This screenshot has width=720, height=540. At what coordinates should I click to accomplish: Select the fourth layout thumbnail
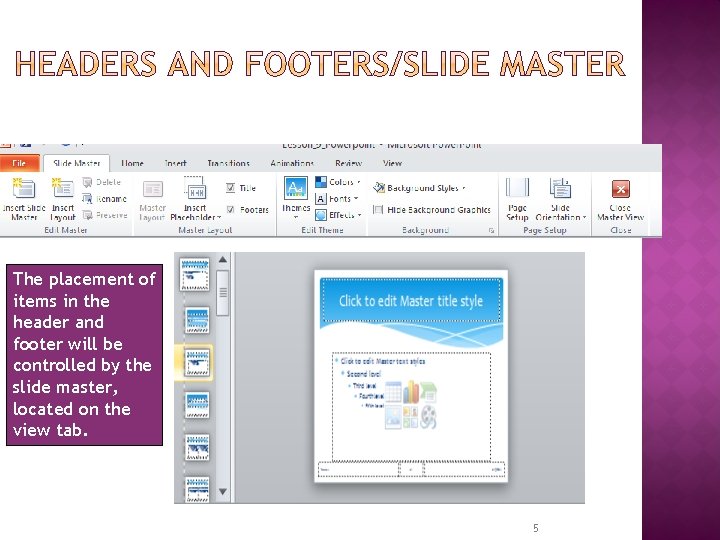pyautogui.click(x=197, y=405)
